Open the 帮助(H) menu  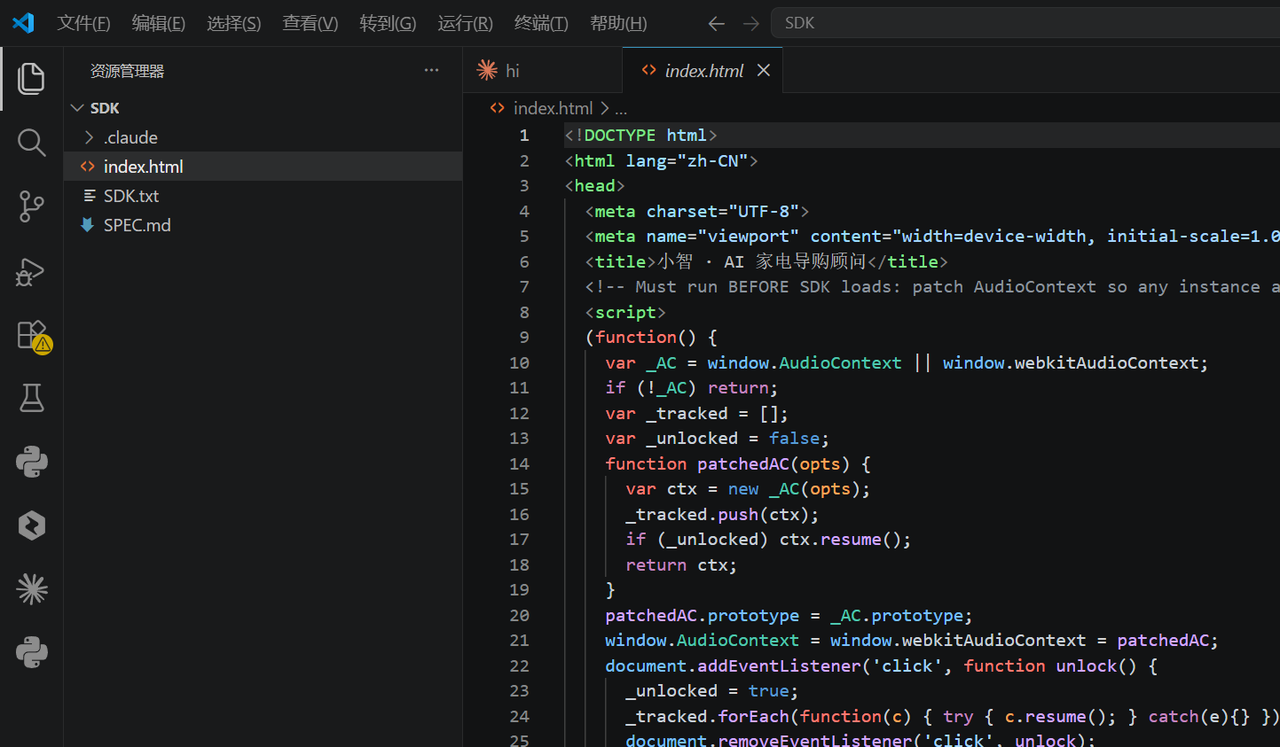click(x=618, y=23)
